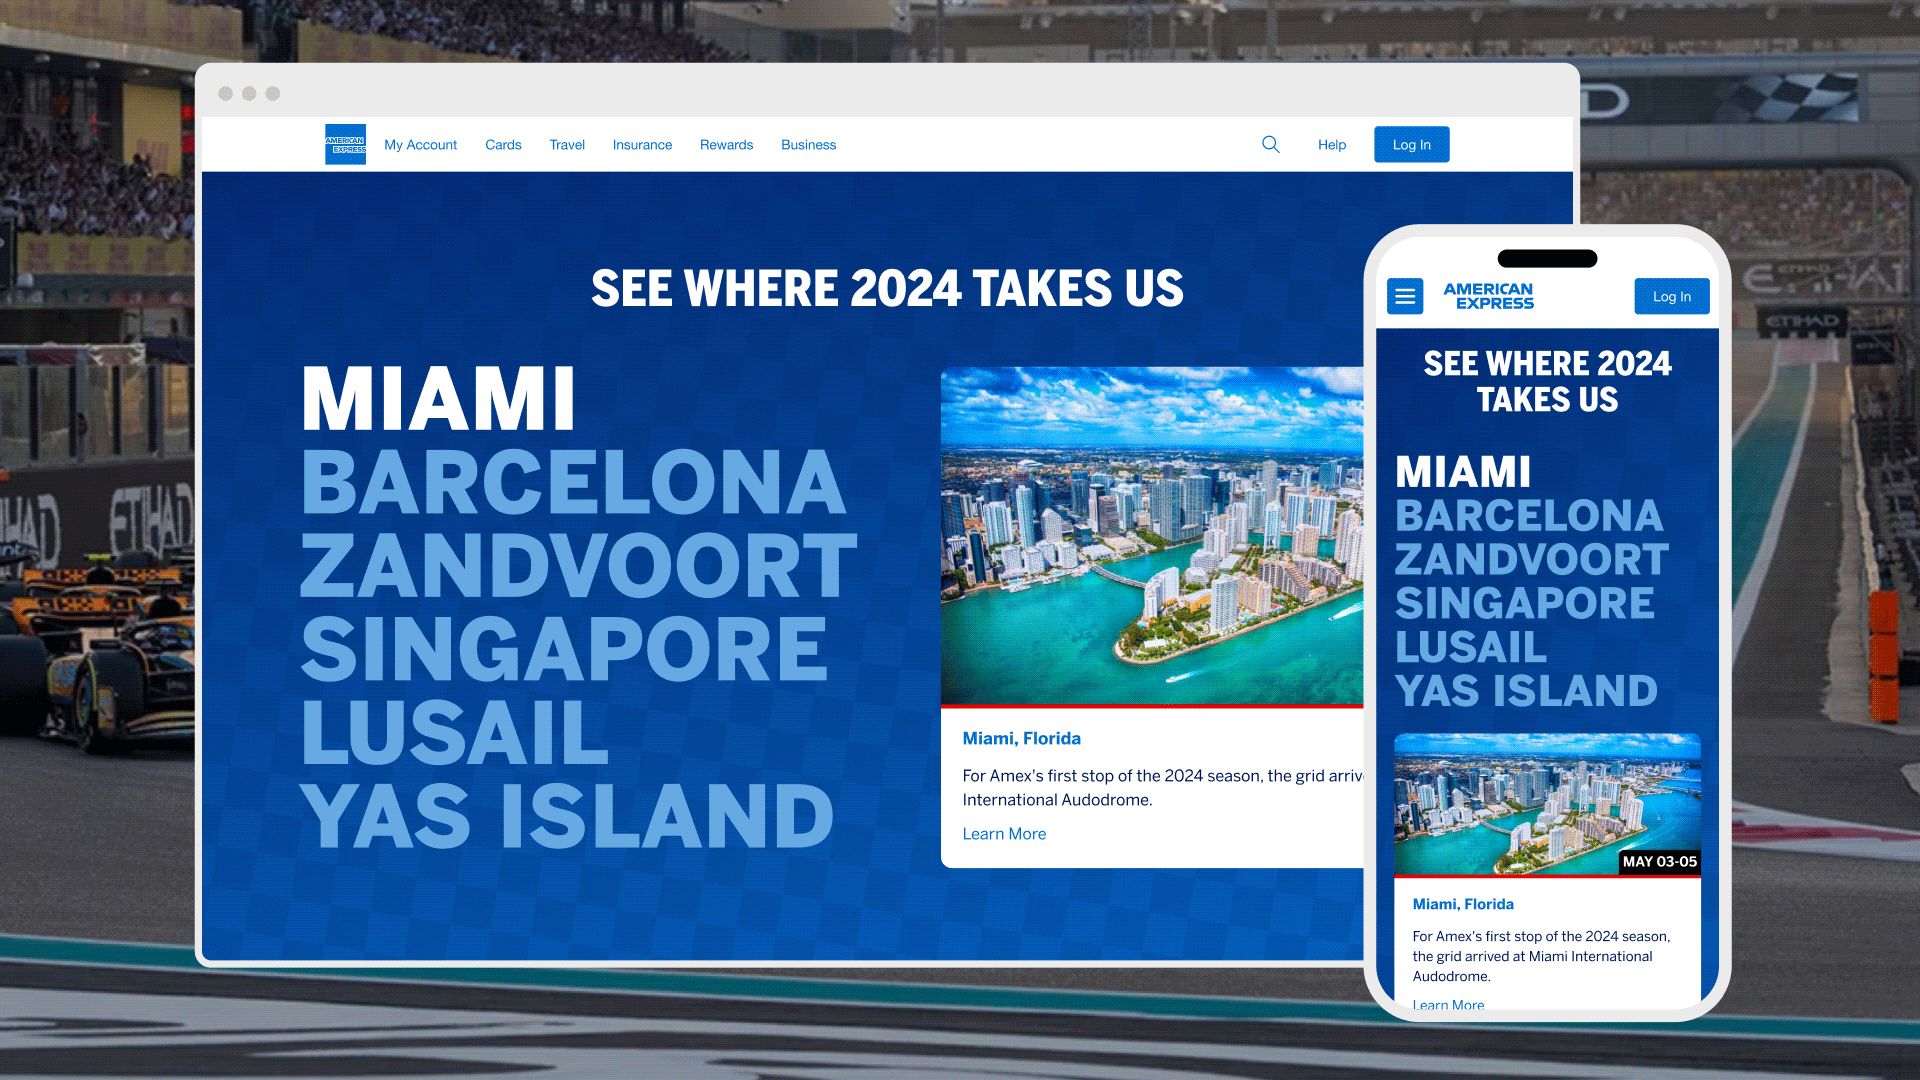Switch to the Rewards section

coord(726,144)
